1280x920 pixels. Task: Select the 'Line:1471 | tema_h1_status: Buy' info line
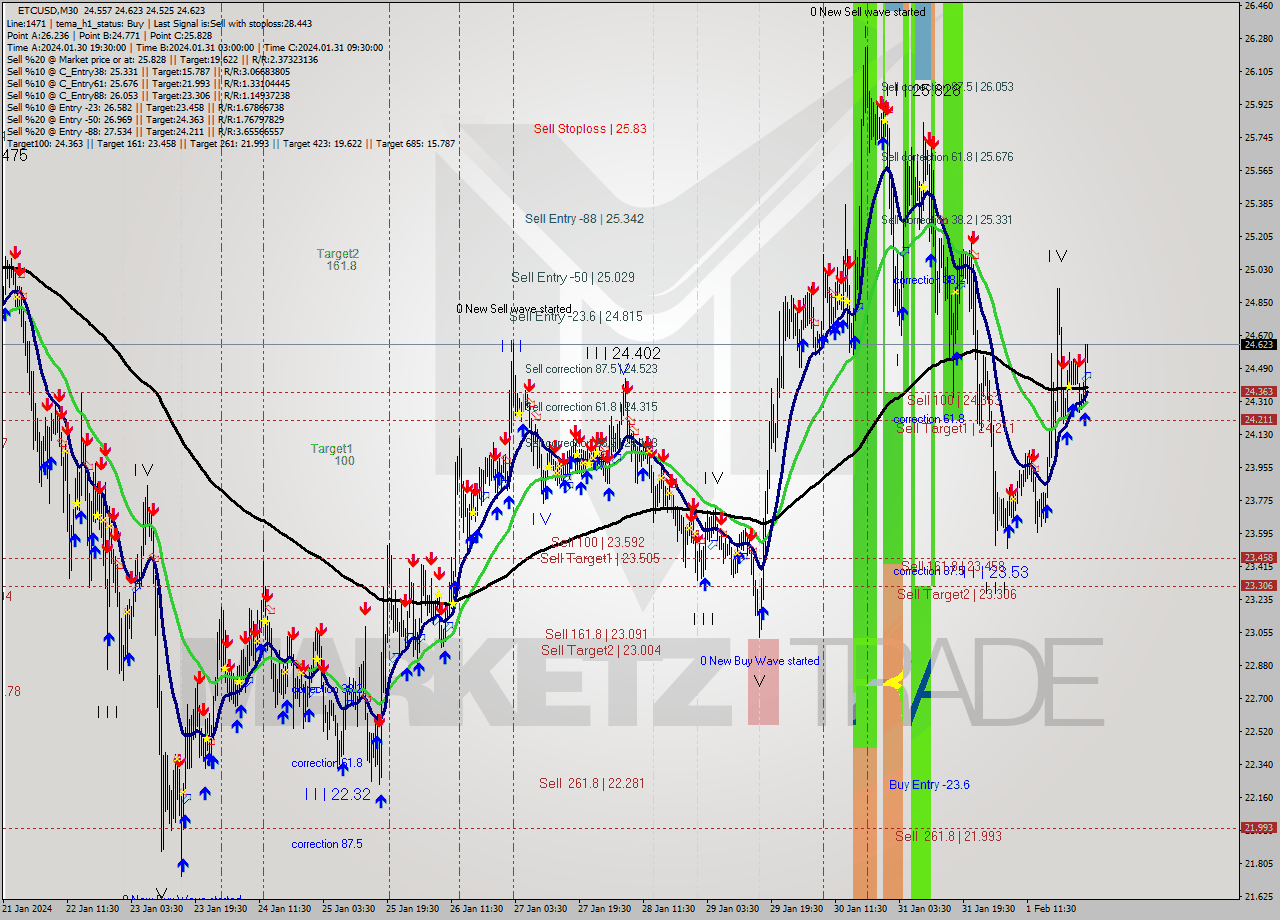(159, 23)
